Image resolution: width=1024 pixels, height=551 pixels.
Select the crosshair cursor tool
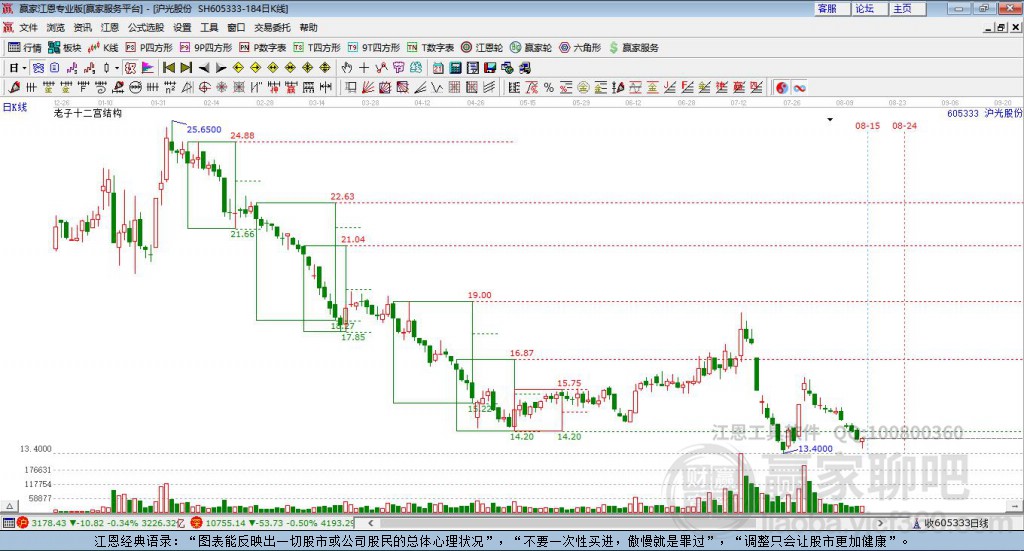pyautogui.click(x=364, y=68)
